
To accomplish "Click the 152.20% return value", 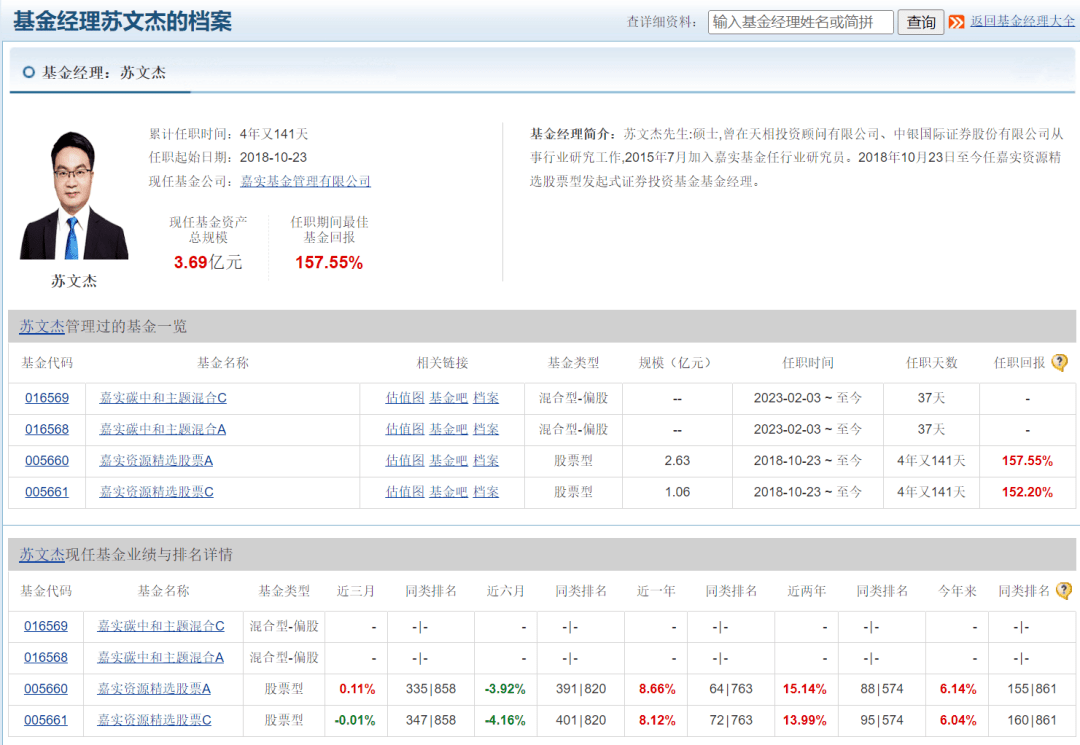I will tap(1027, 492).
